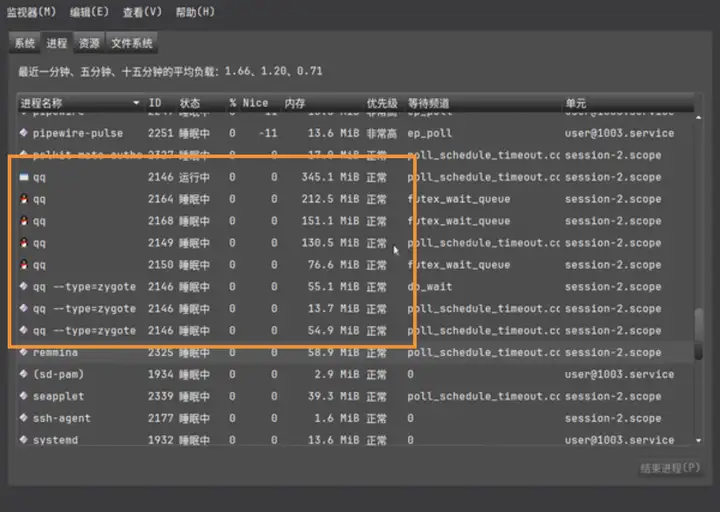Viewport: 720px width, 512px height.
Task: Select the systemd process name
Action: click(55, 440)
